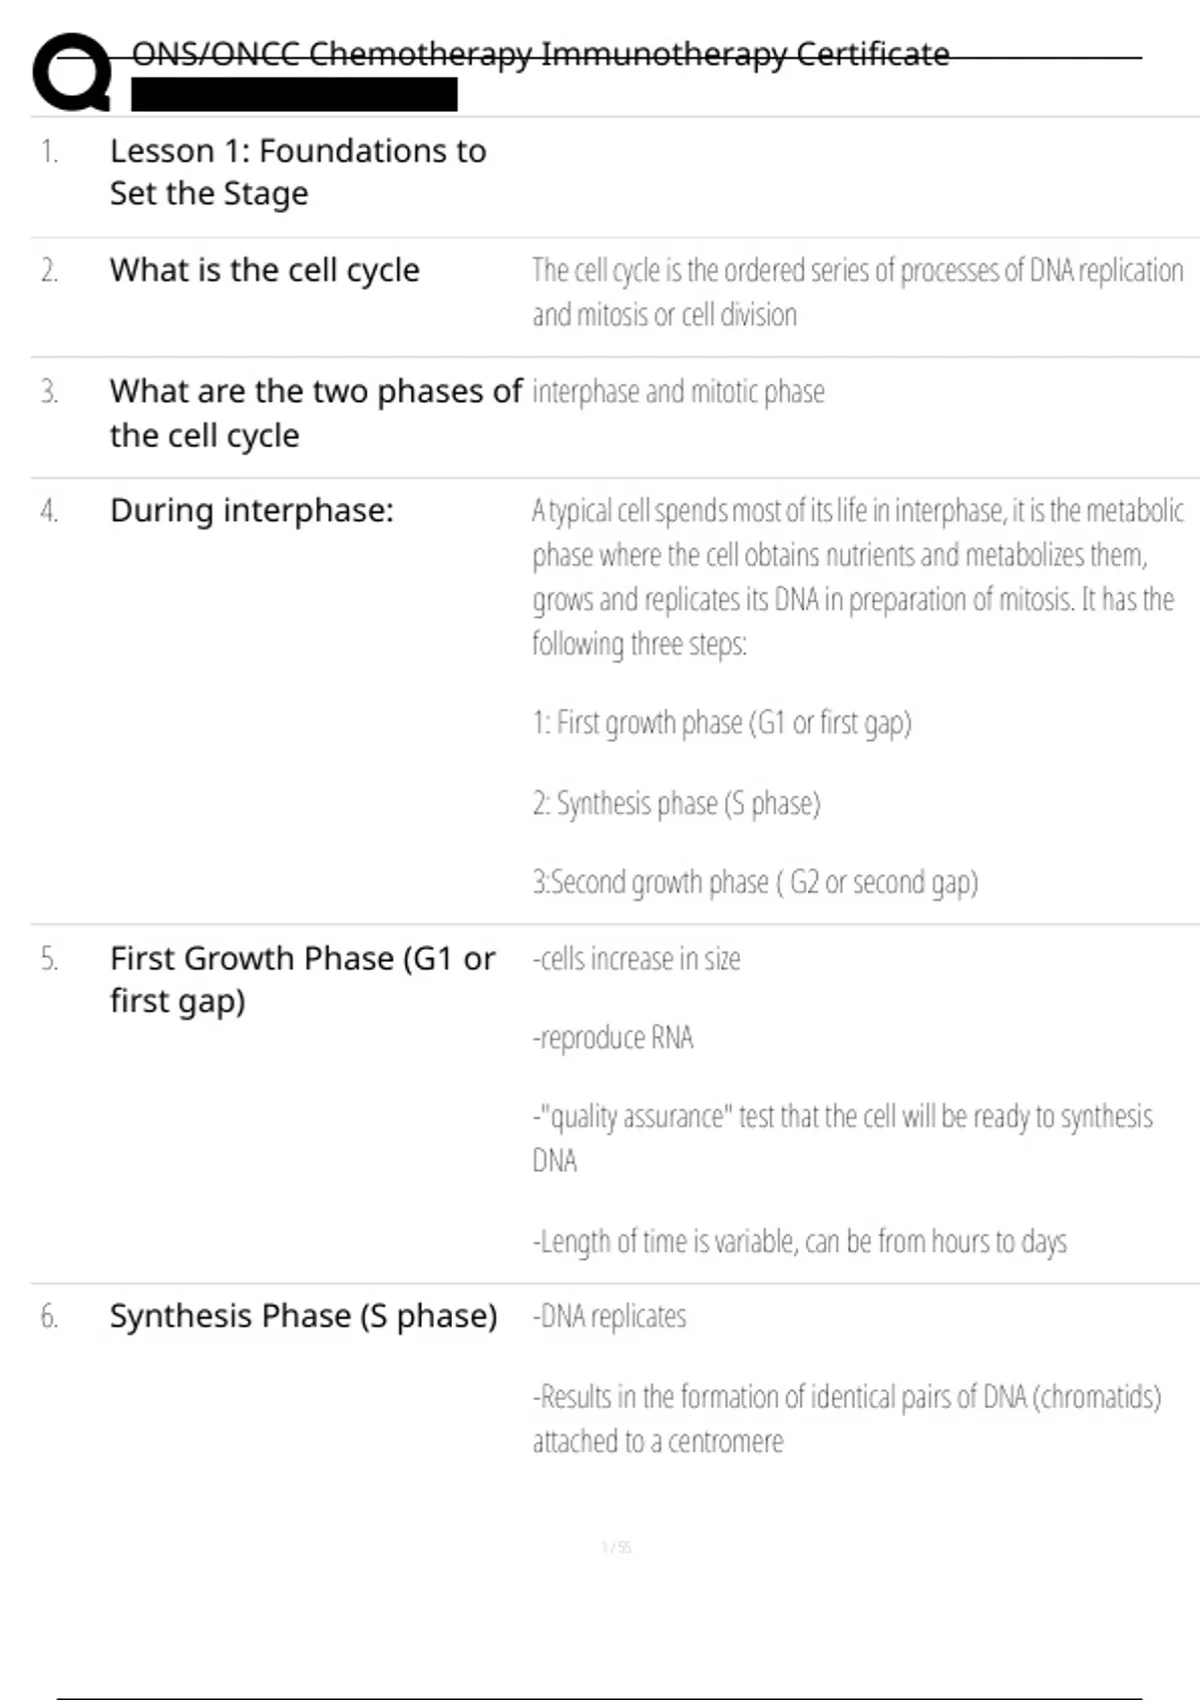Click the '-cells increase in size' line
Viewport: 1200px width, 1700px height.
click(x=637, y=959)
